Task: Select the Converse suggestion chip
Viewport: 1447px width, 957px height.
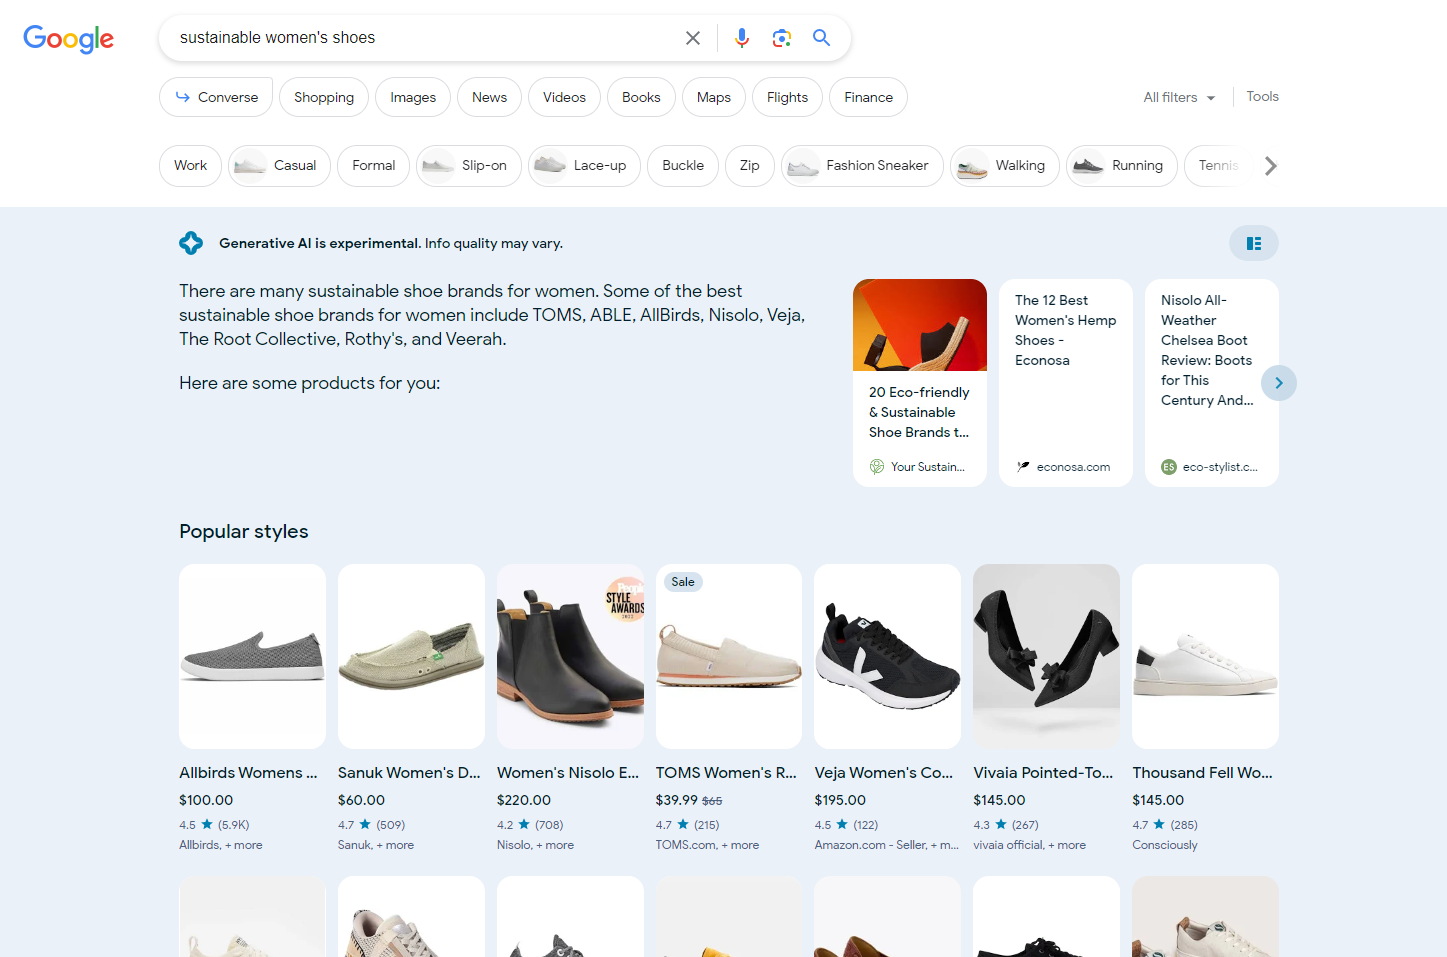Action: [216, 97]
